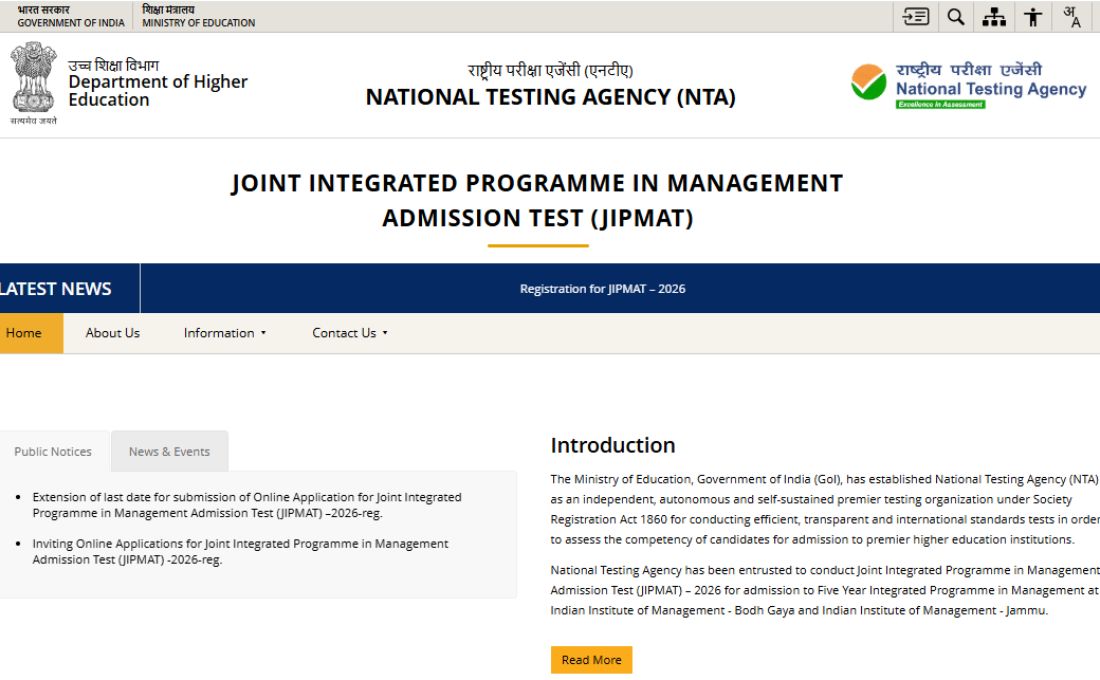The width and height of the screenshot is (1100, 680).
Task: Click the skip to main content icon
Action: pyautogui.click(x=915, y=16)
